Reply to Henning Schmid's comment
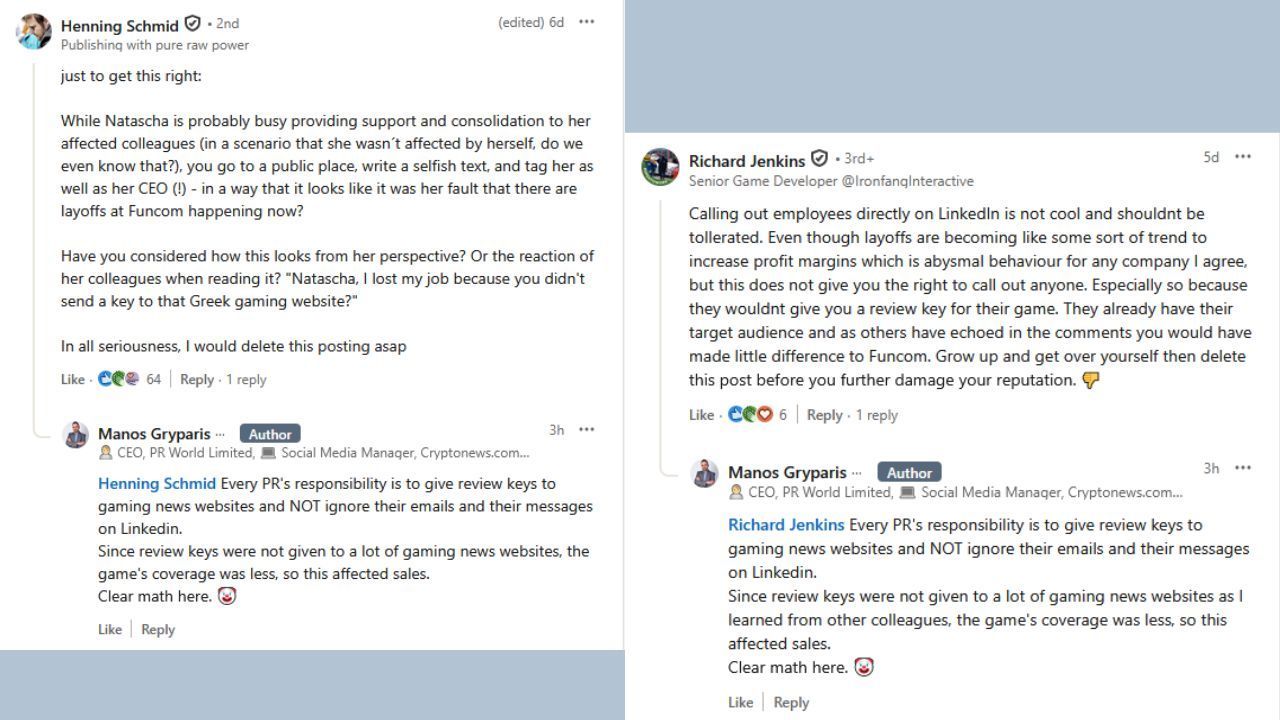This screenshot has width=1280, height=720. point(197,379)
